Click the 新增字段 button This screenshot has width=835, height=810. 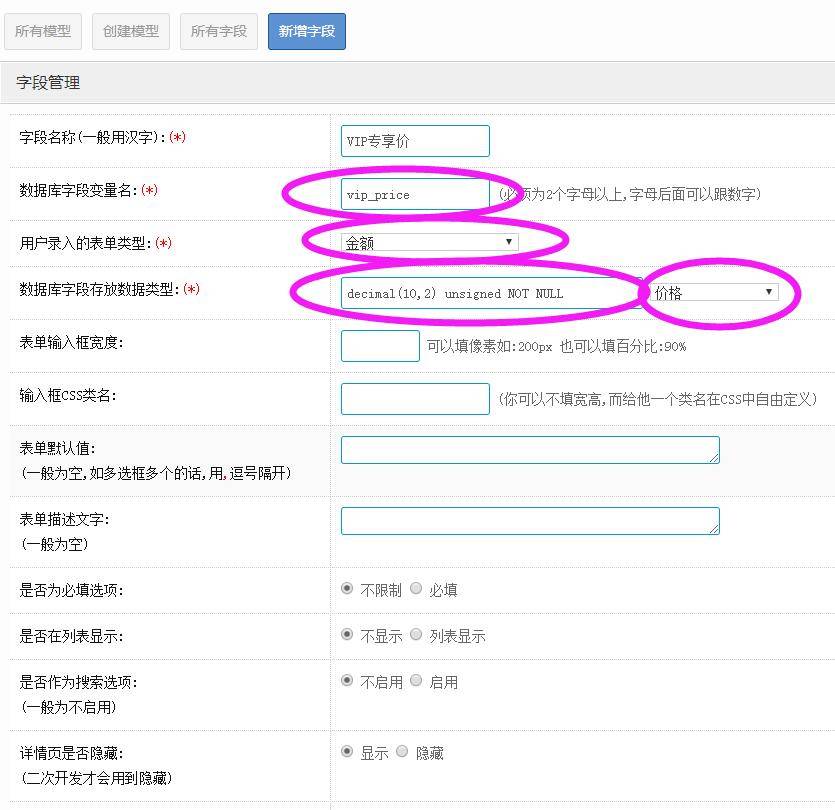pos(307,31)
